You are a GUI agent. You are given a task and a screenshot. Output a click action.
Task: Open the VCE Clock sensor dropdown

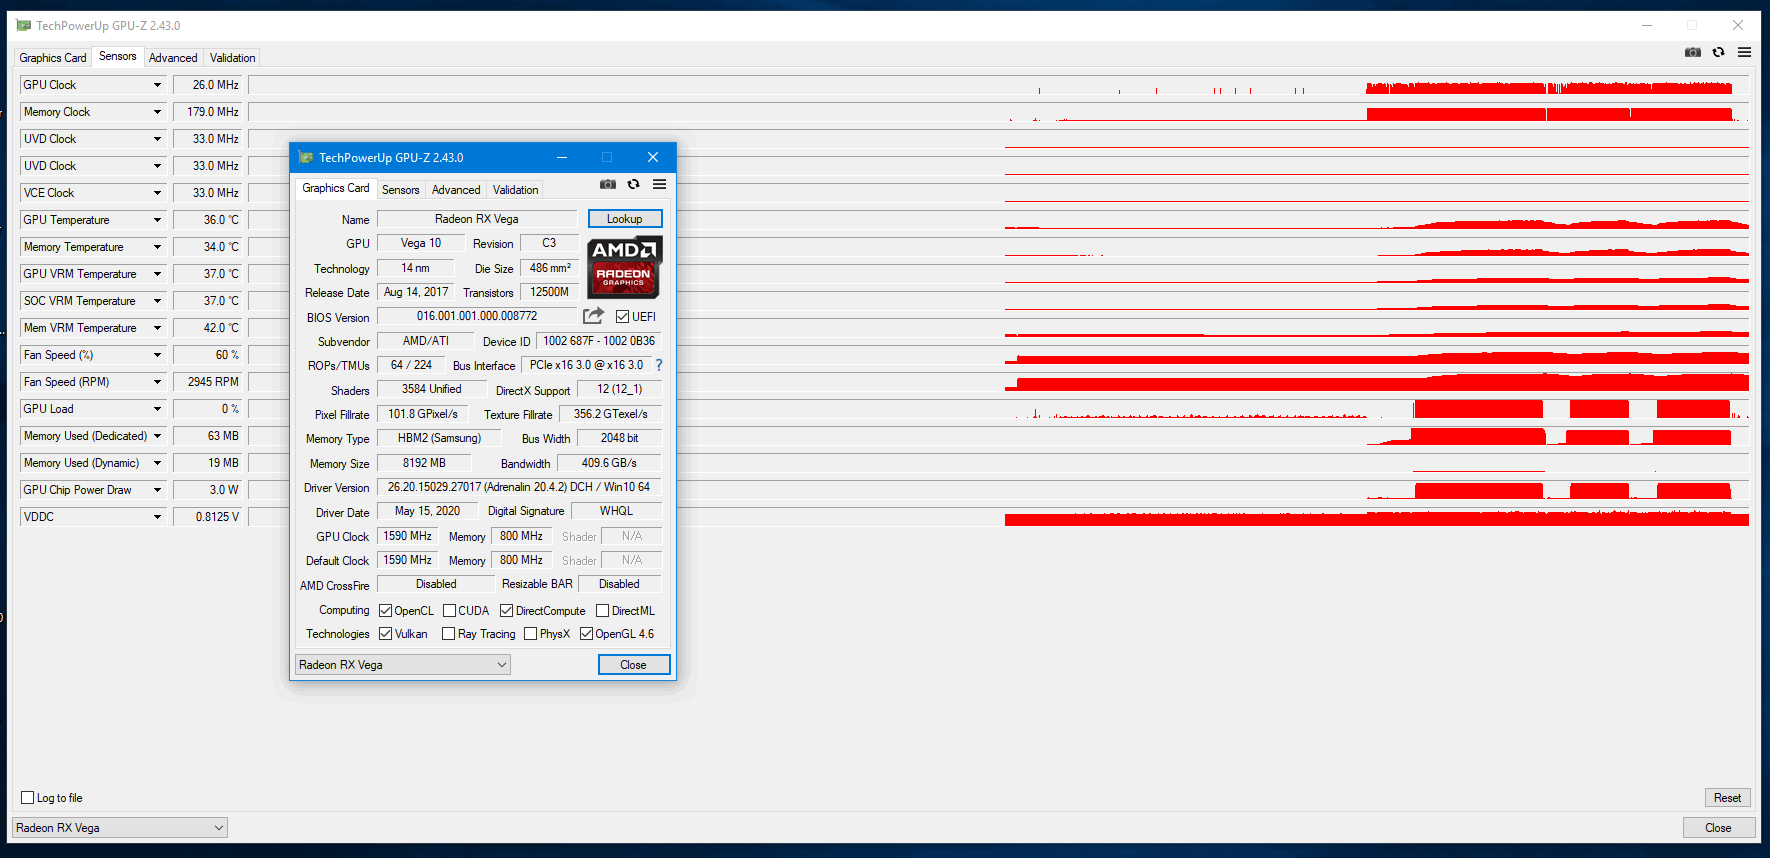(x=157, y=193)
